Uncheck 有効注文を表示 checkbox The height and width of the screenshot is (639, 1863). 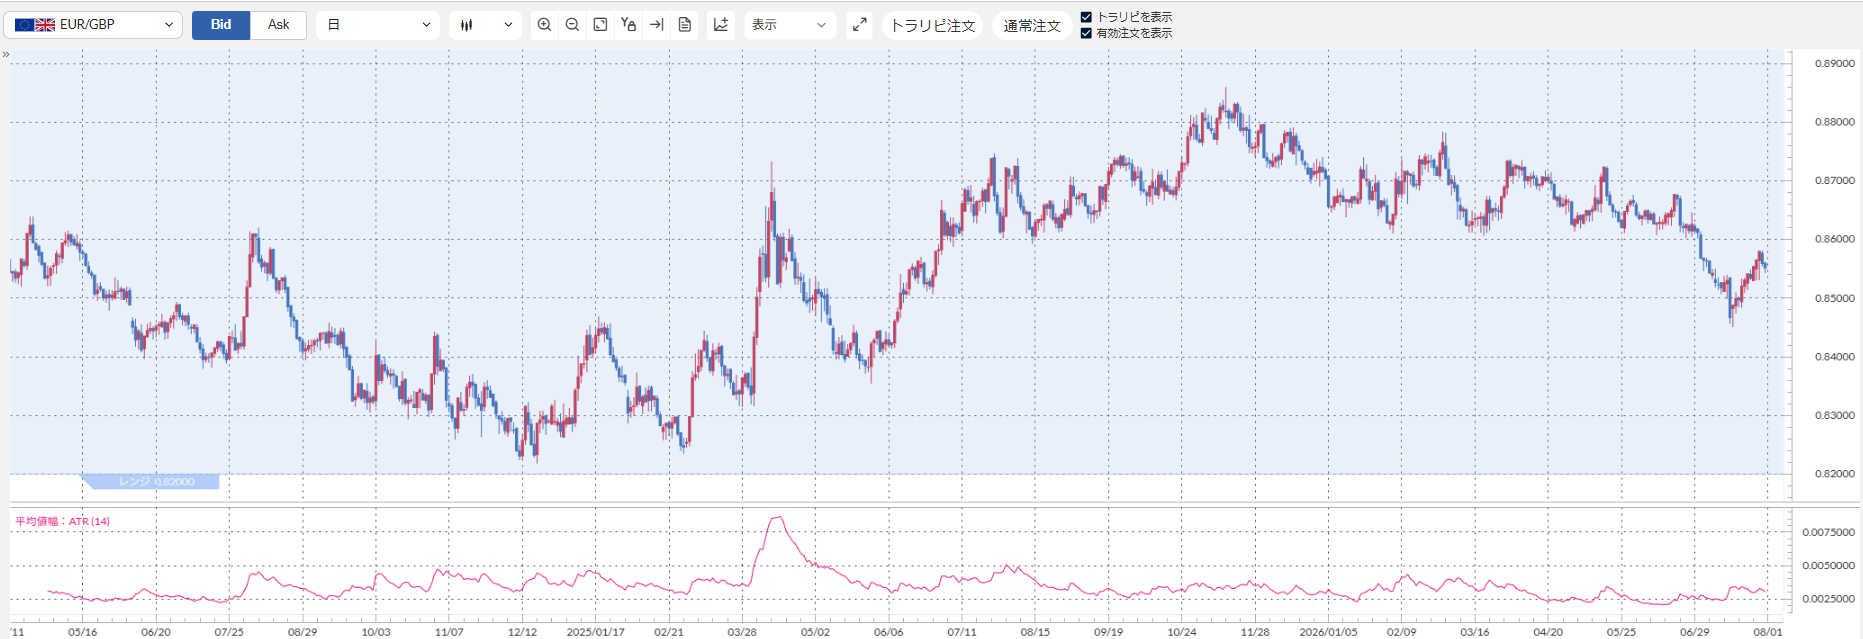[x=1086, y=33]
